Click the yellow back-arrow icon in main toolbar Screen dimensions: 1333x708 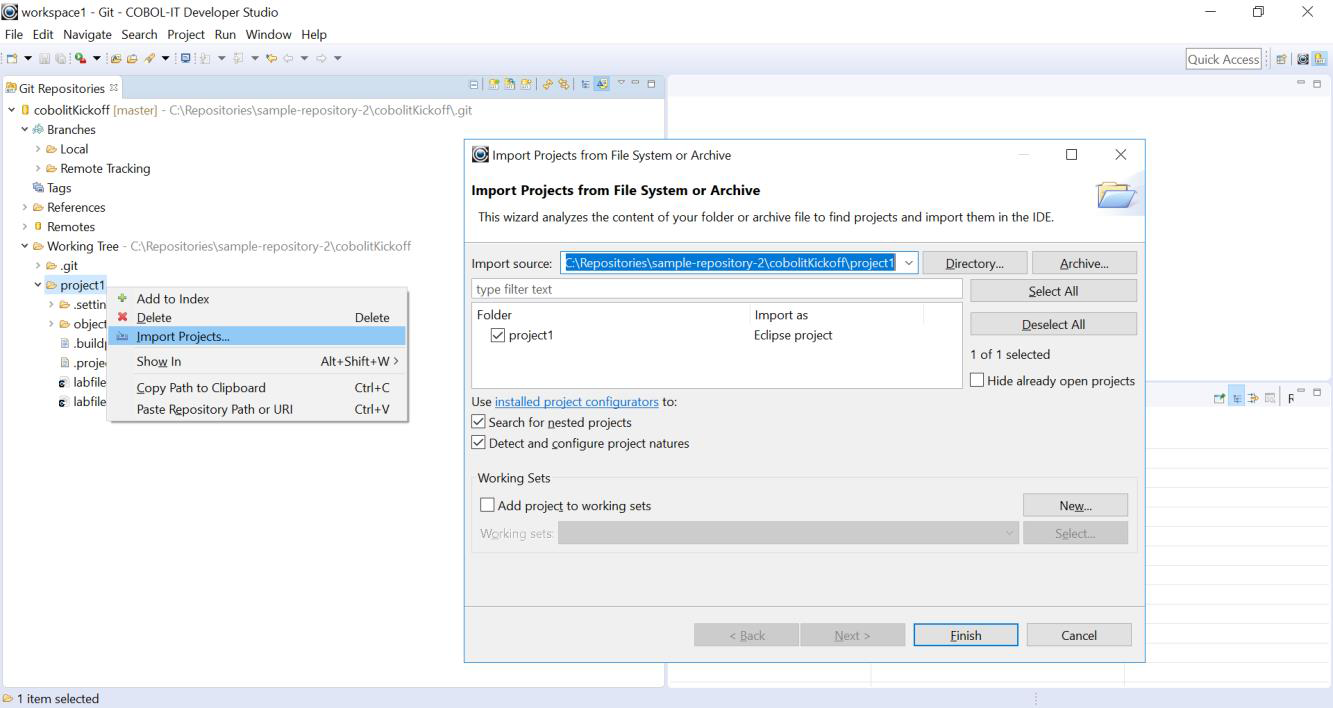(271, 58)
